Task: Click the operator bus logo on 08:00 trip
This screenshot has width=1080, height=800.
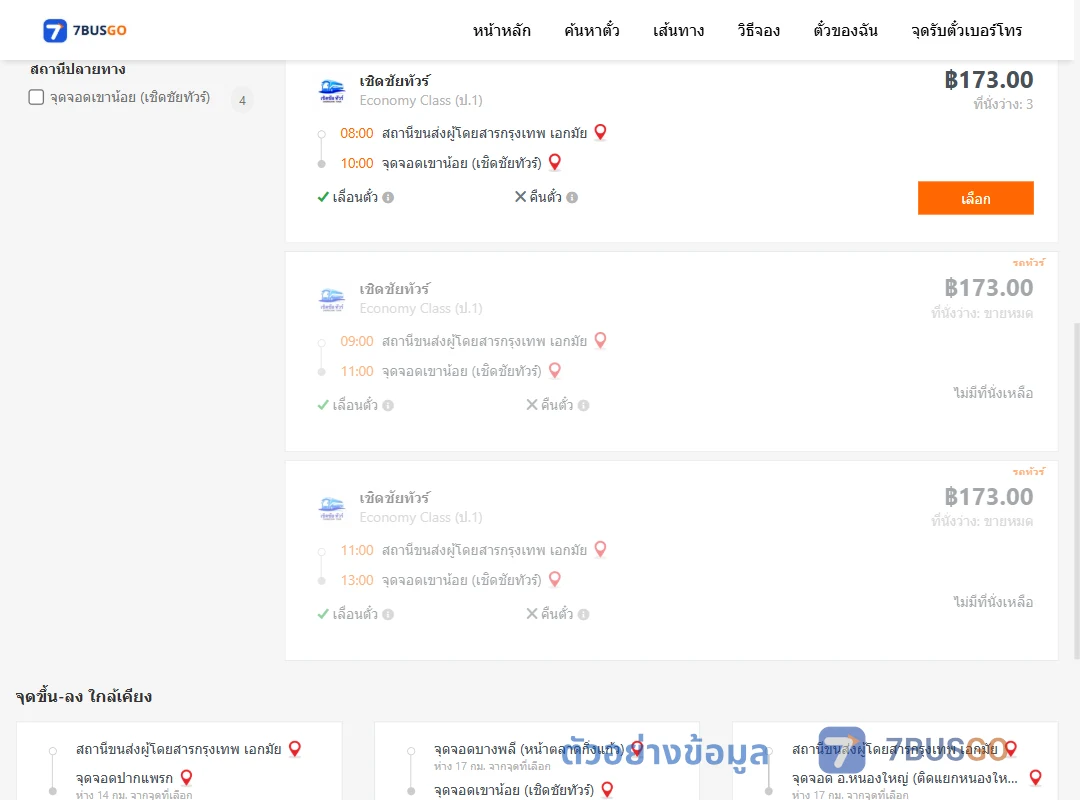Action: point(332,91)
